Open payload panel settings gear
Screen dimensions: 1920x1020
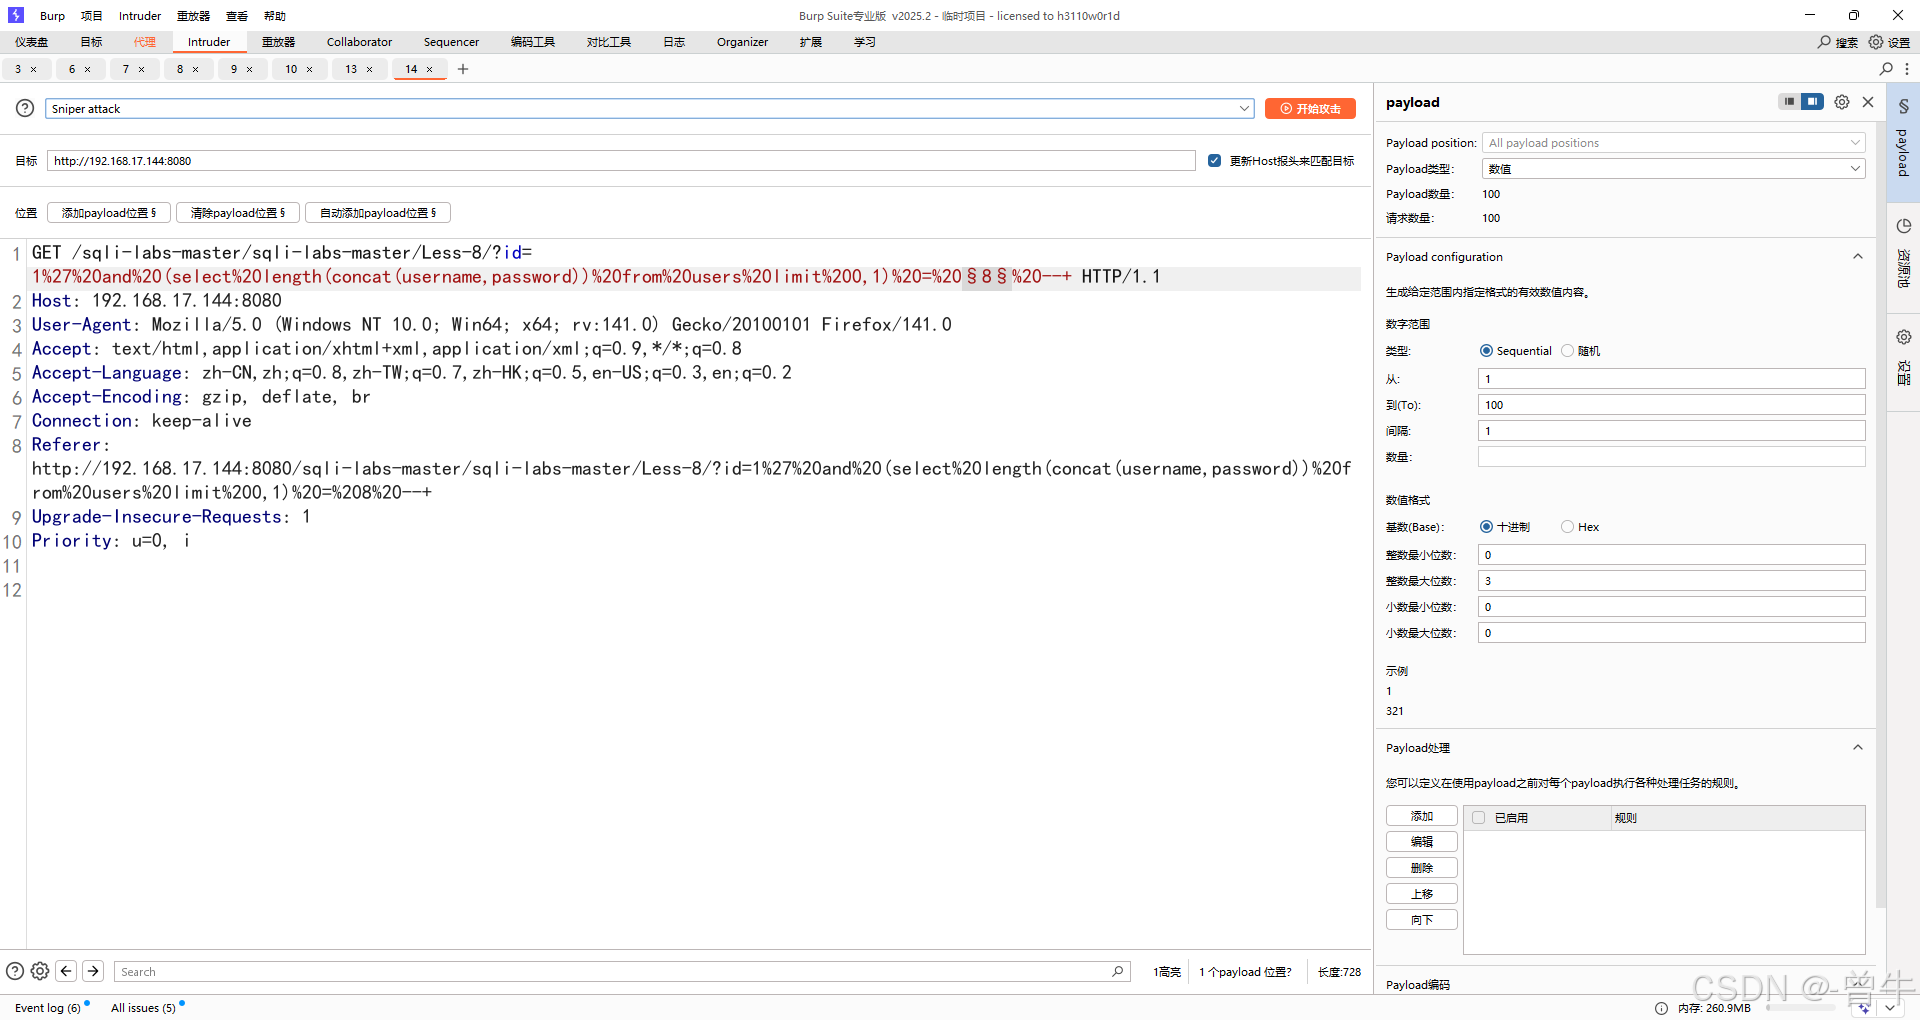pos(1842,102)
